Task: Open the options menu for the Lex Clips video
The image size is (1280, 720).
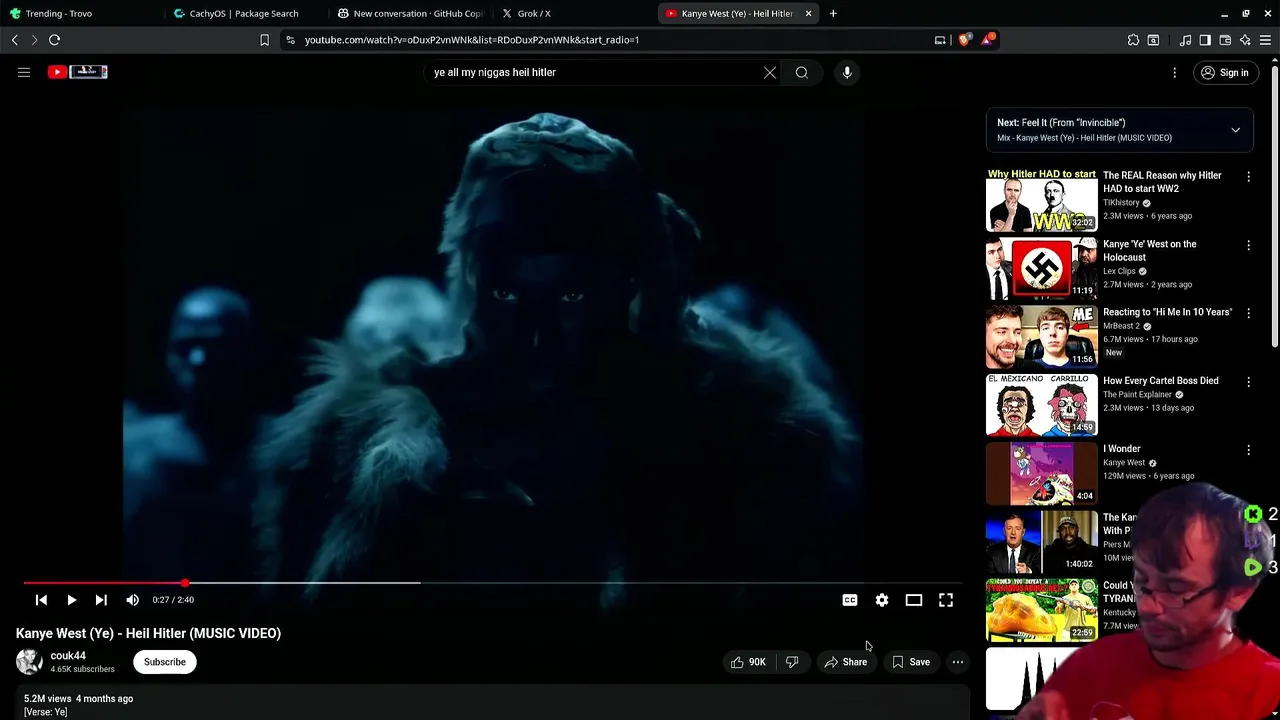Action: [1248, 245]
